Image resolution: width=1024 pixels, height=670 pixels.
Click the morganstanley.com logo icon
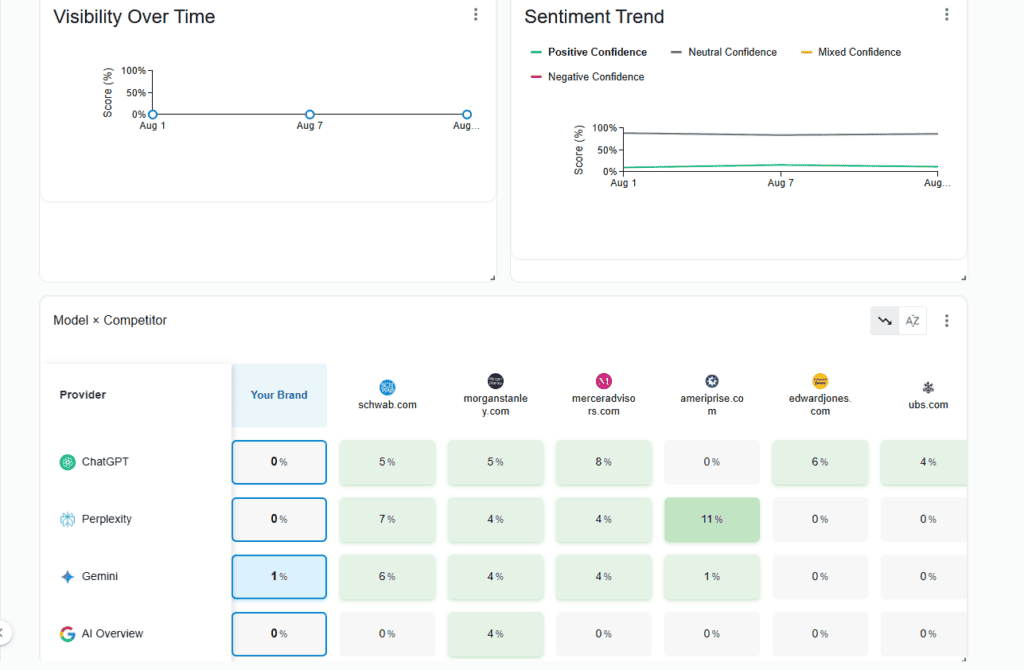[496, 381]
